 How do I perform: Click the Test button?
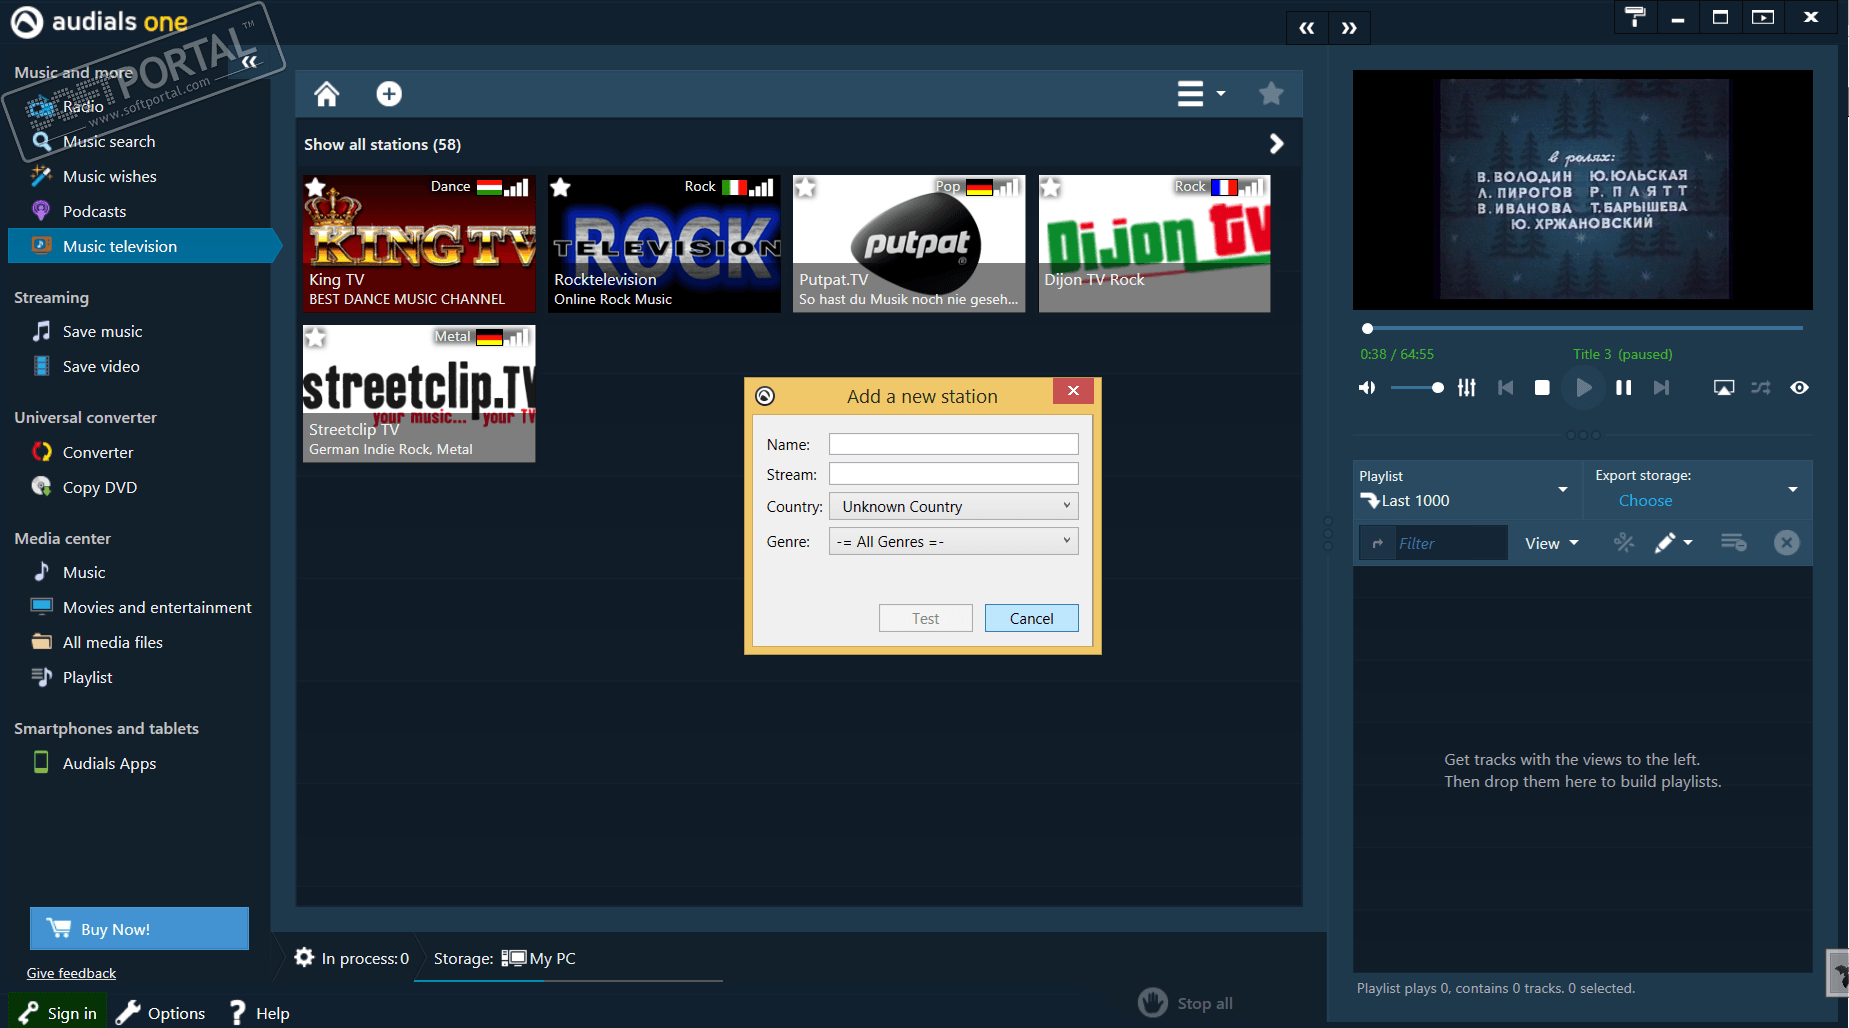(925, 618)
